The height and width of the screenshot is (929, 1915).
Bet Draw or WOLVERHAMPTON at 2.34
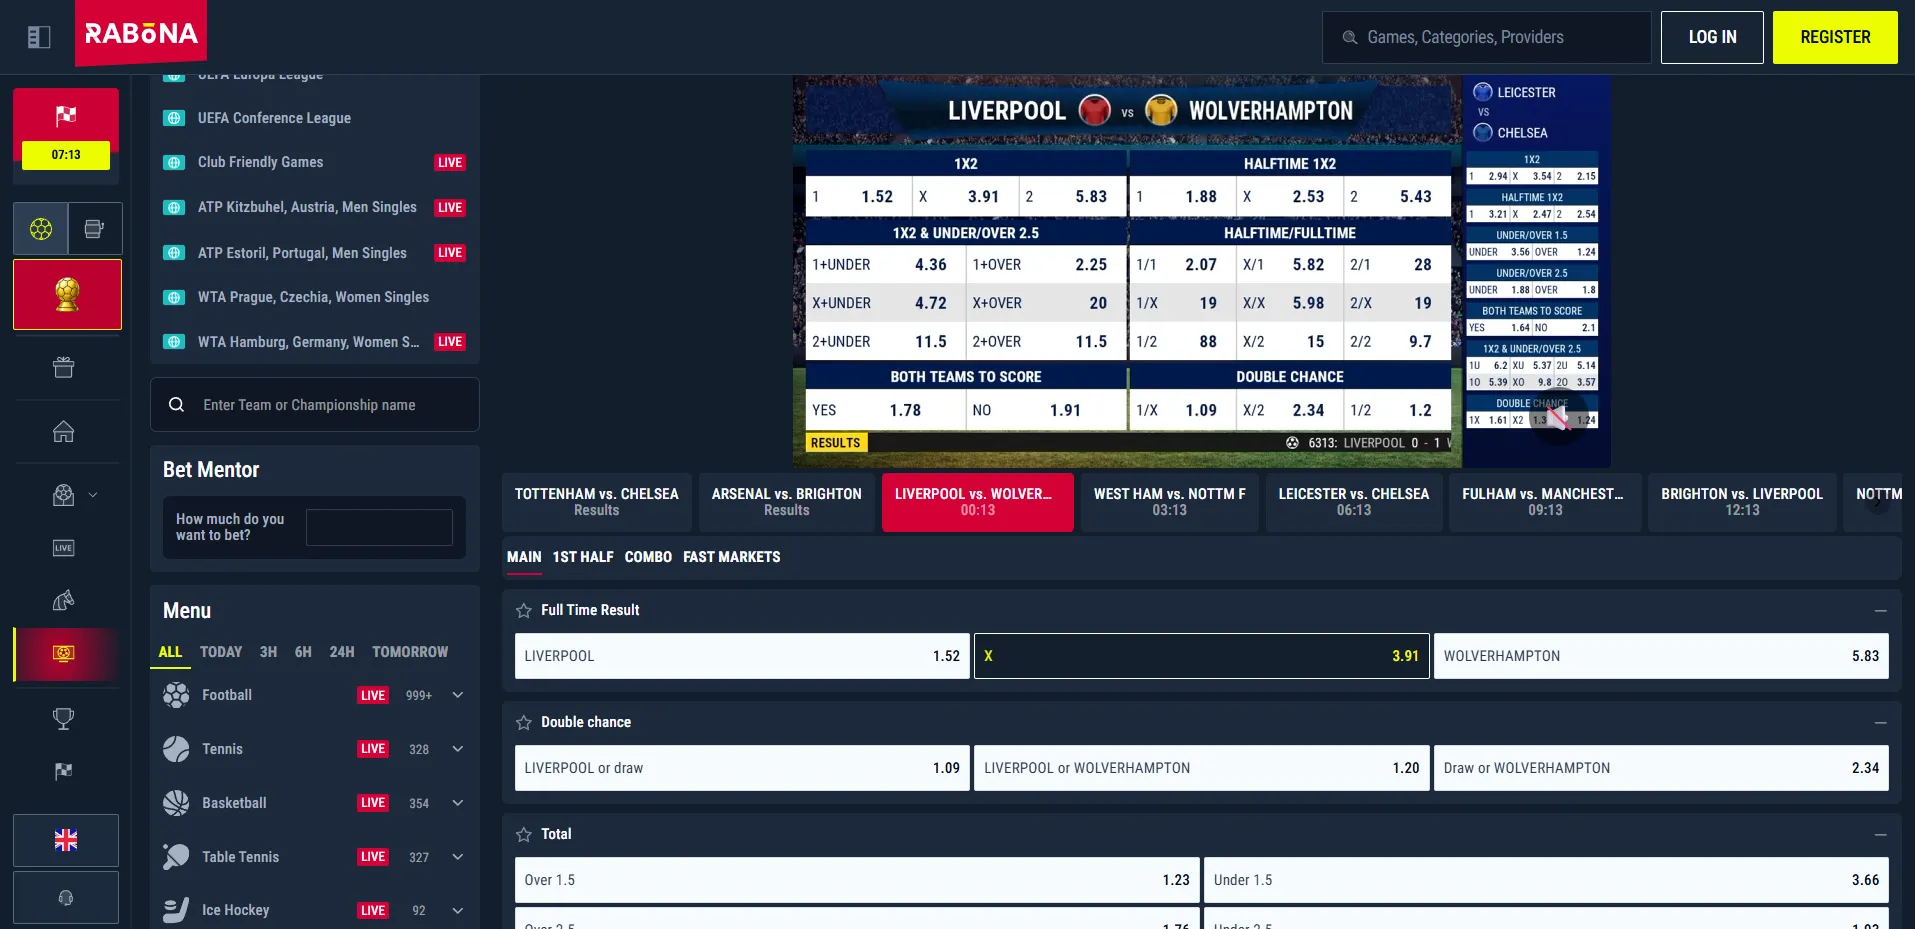1661,768
